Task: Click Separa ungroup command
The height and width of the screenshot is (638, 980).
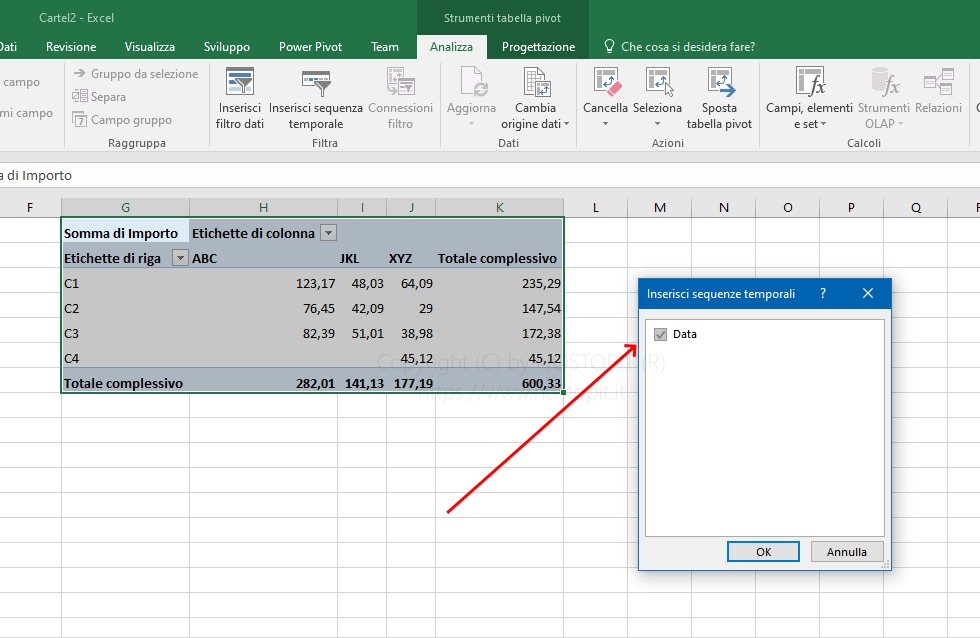Action: pyautogui.click(x=99, y=96)
